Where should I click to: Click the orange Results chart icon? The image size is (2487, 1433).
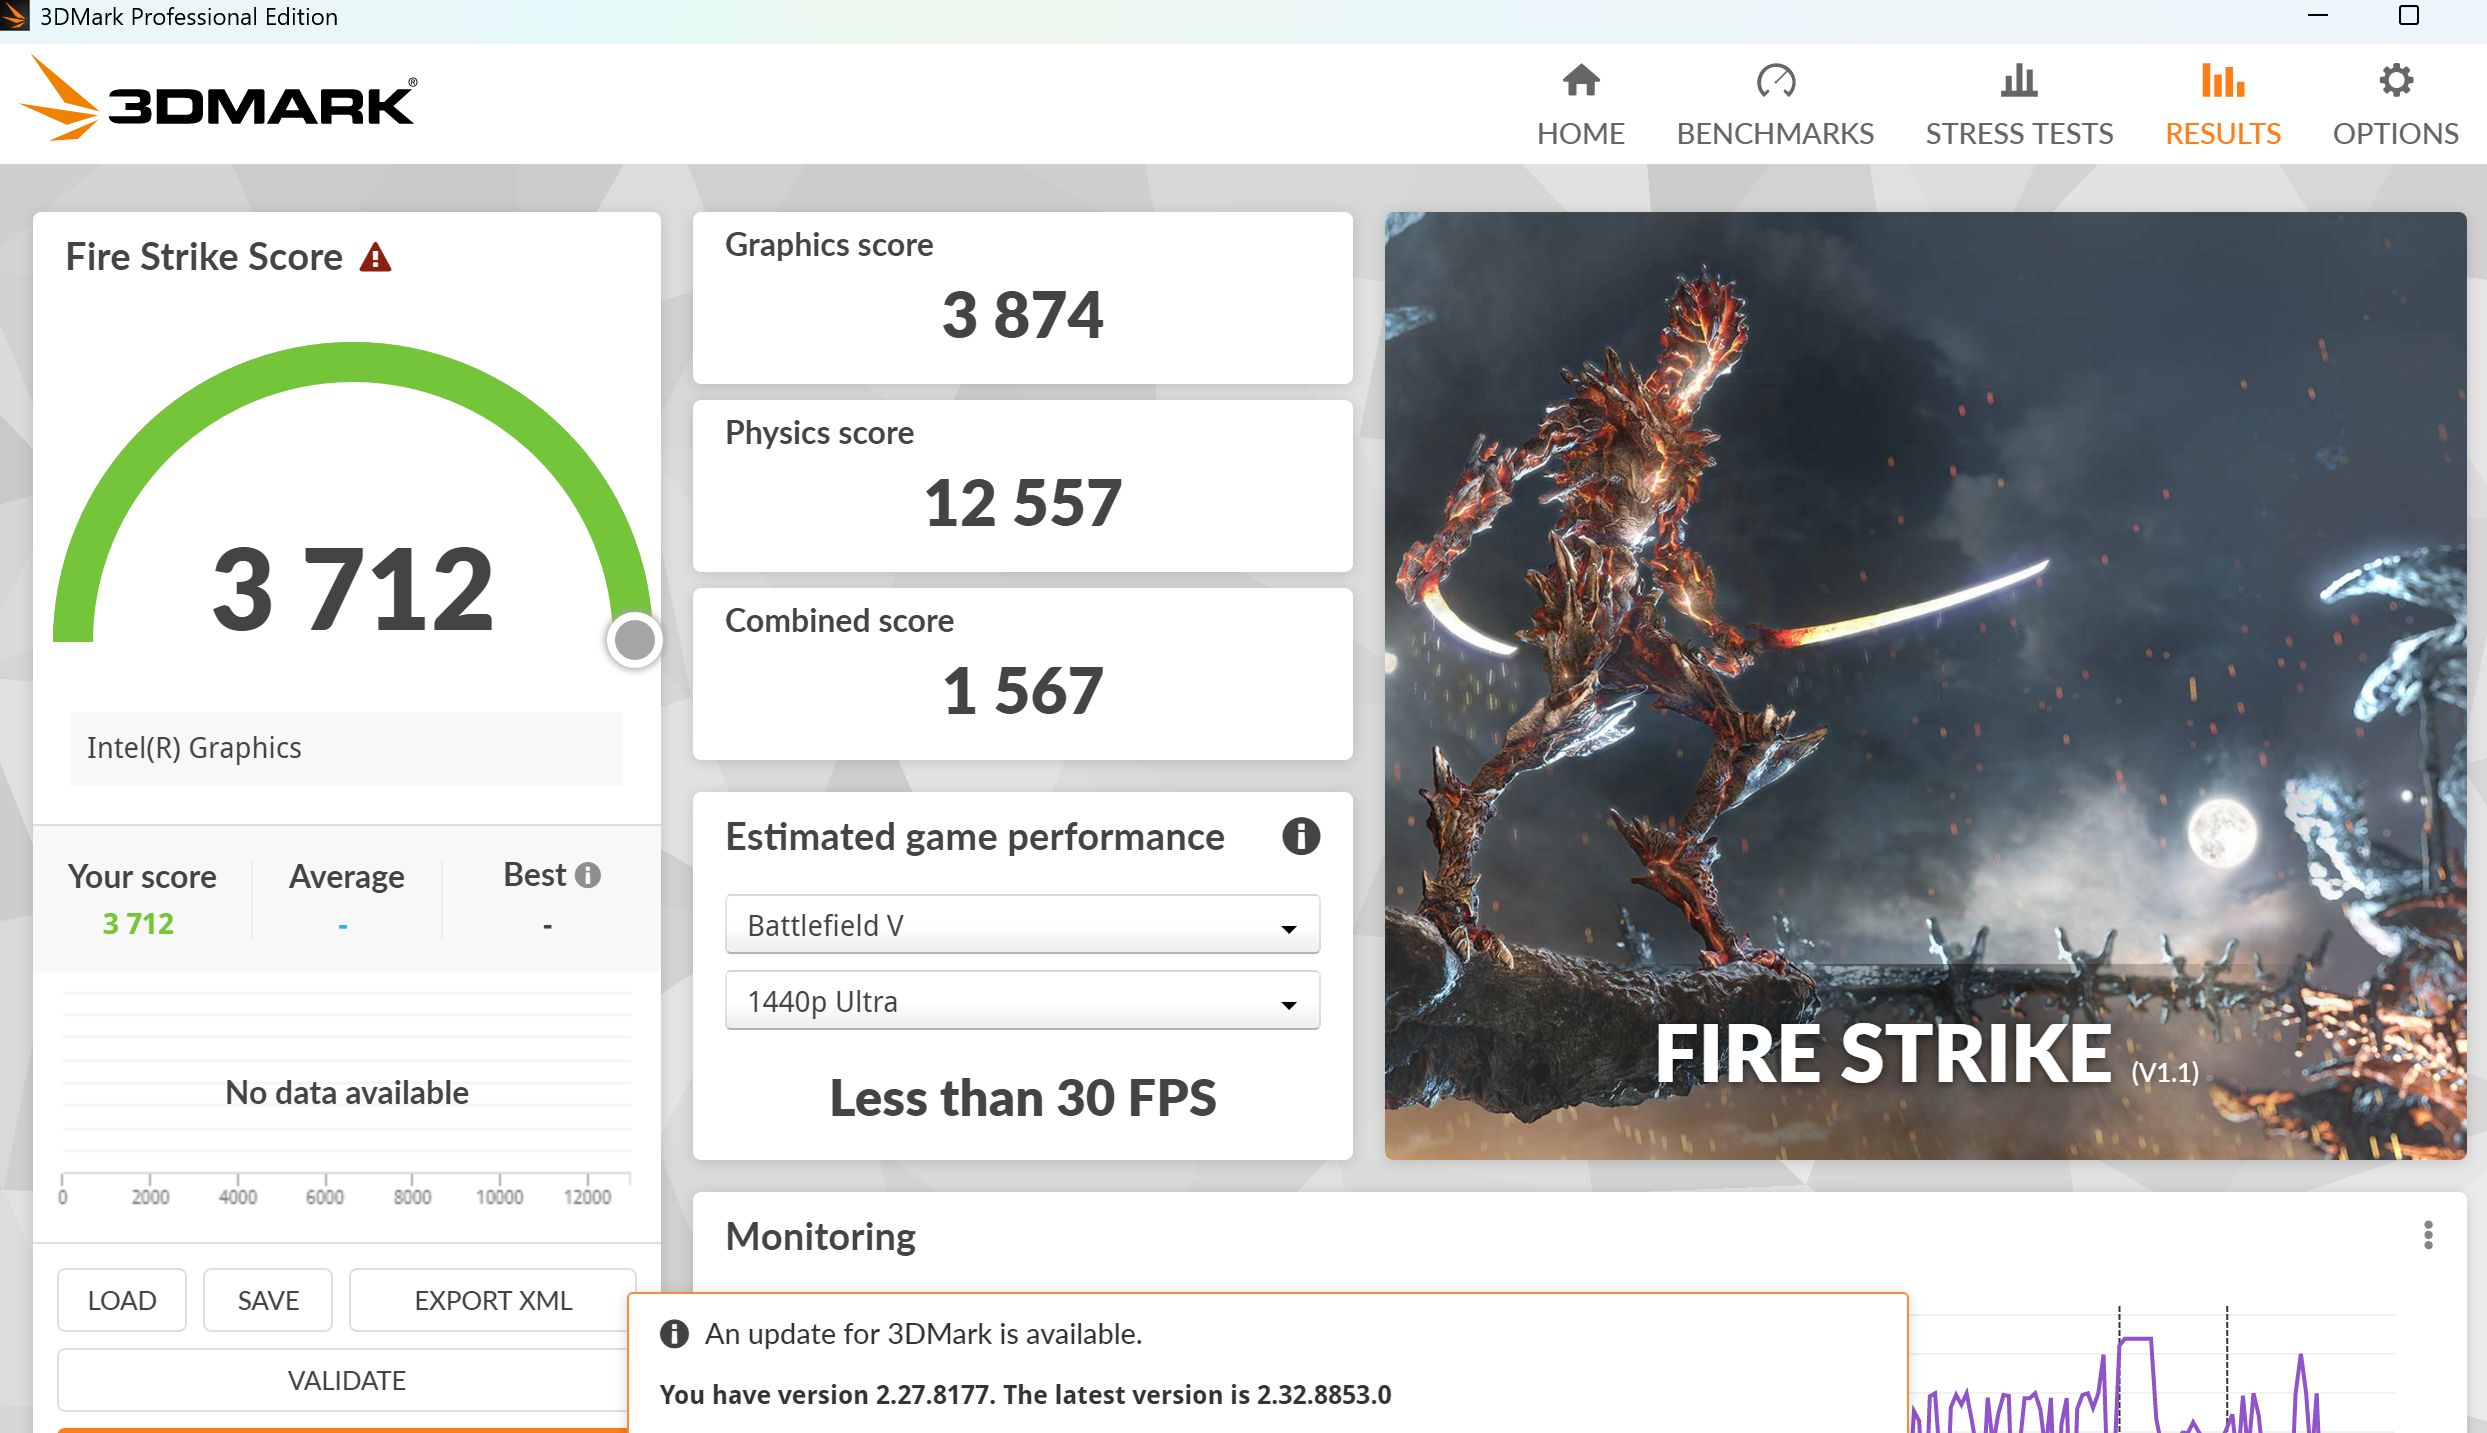click(x=2222, y=81)
